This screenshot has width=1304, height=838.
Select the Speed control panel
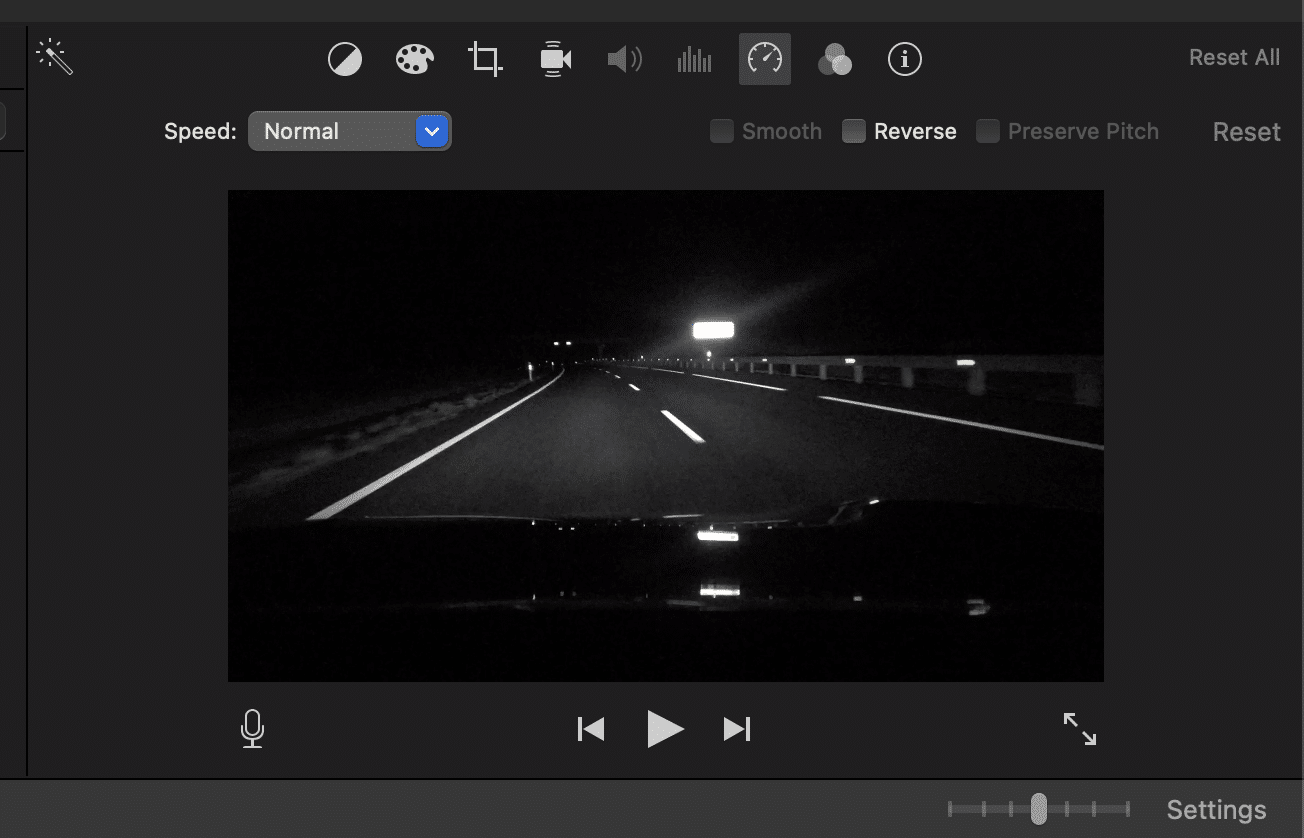tap(764, 59)
